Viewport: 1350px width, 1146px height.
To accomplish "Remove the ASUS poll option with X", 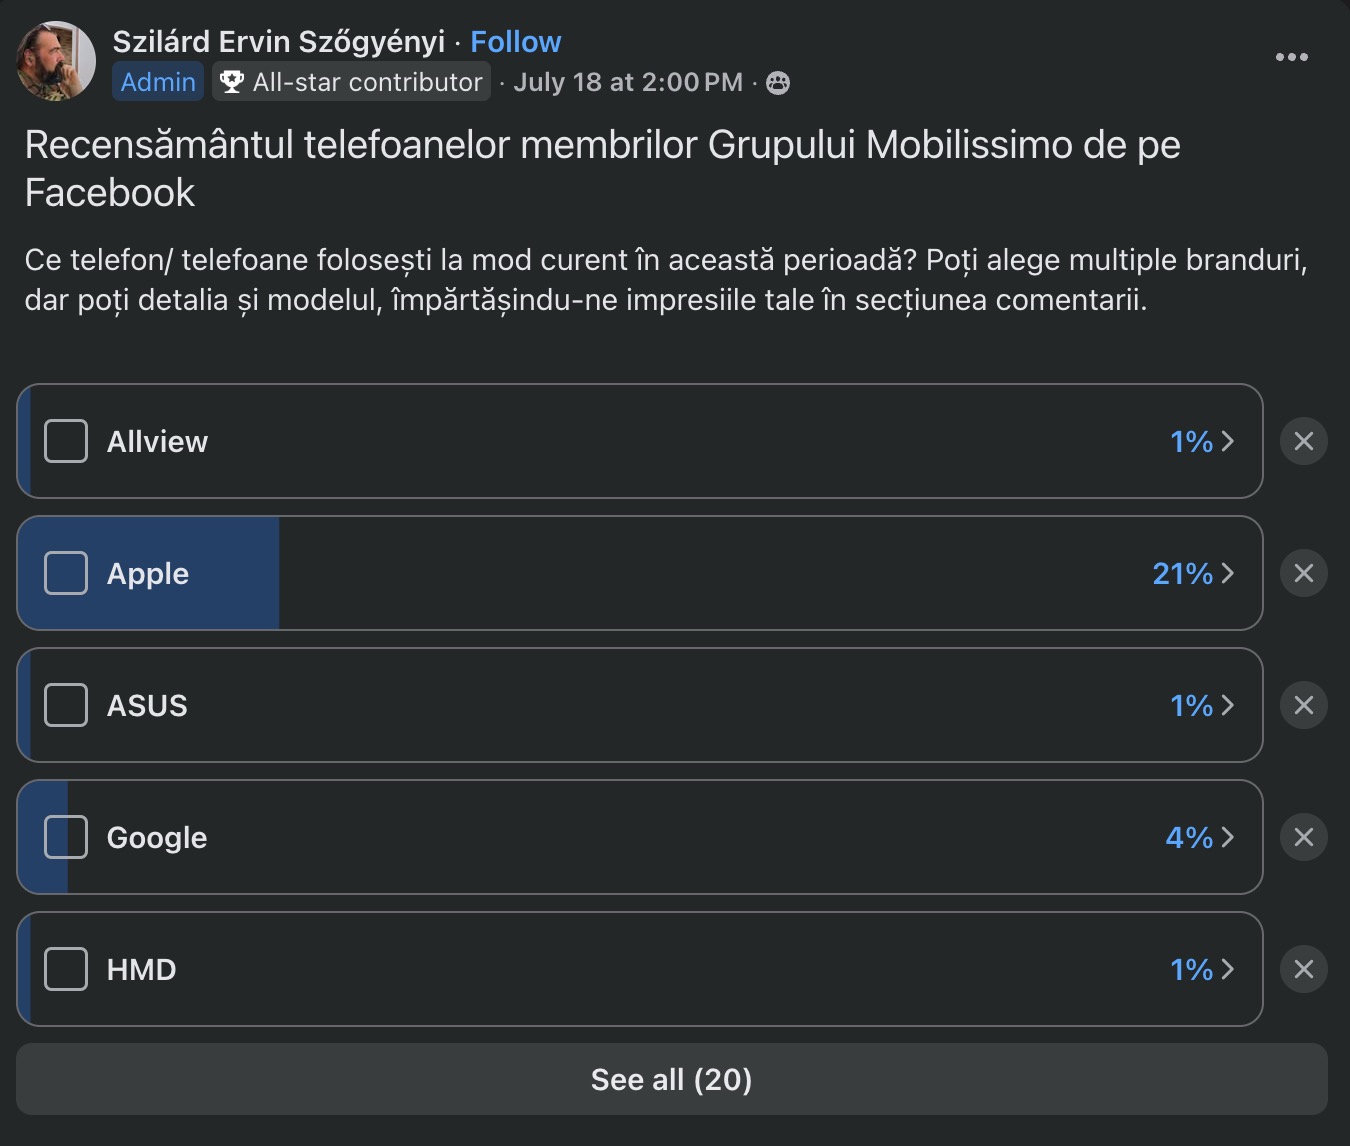I will pyautogui.click(x=1303, y=705).
